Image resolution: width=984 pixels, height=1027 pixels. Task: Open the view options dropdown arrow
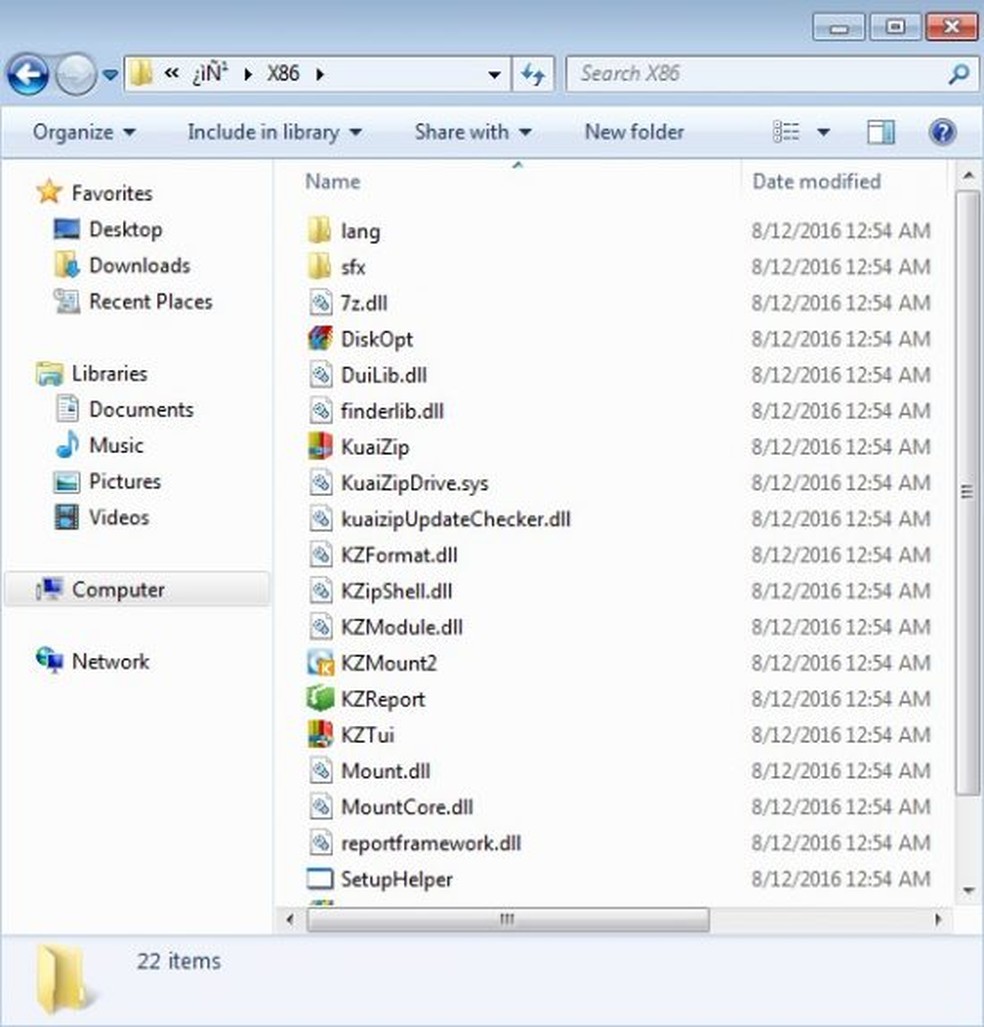(823, 132)
